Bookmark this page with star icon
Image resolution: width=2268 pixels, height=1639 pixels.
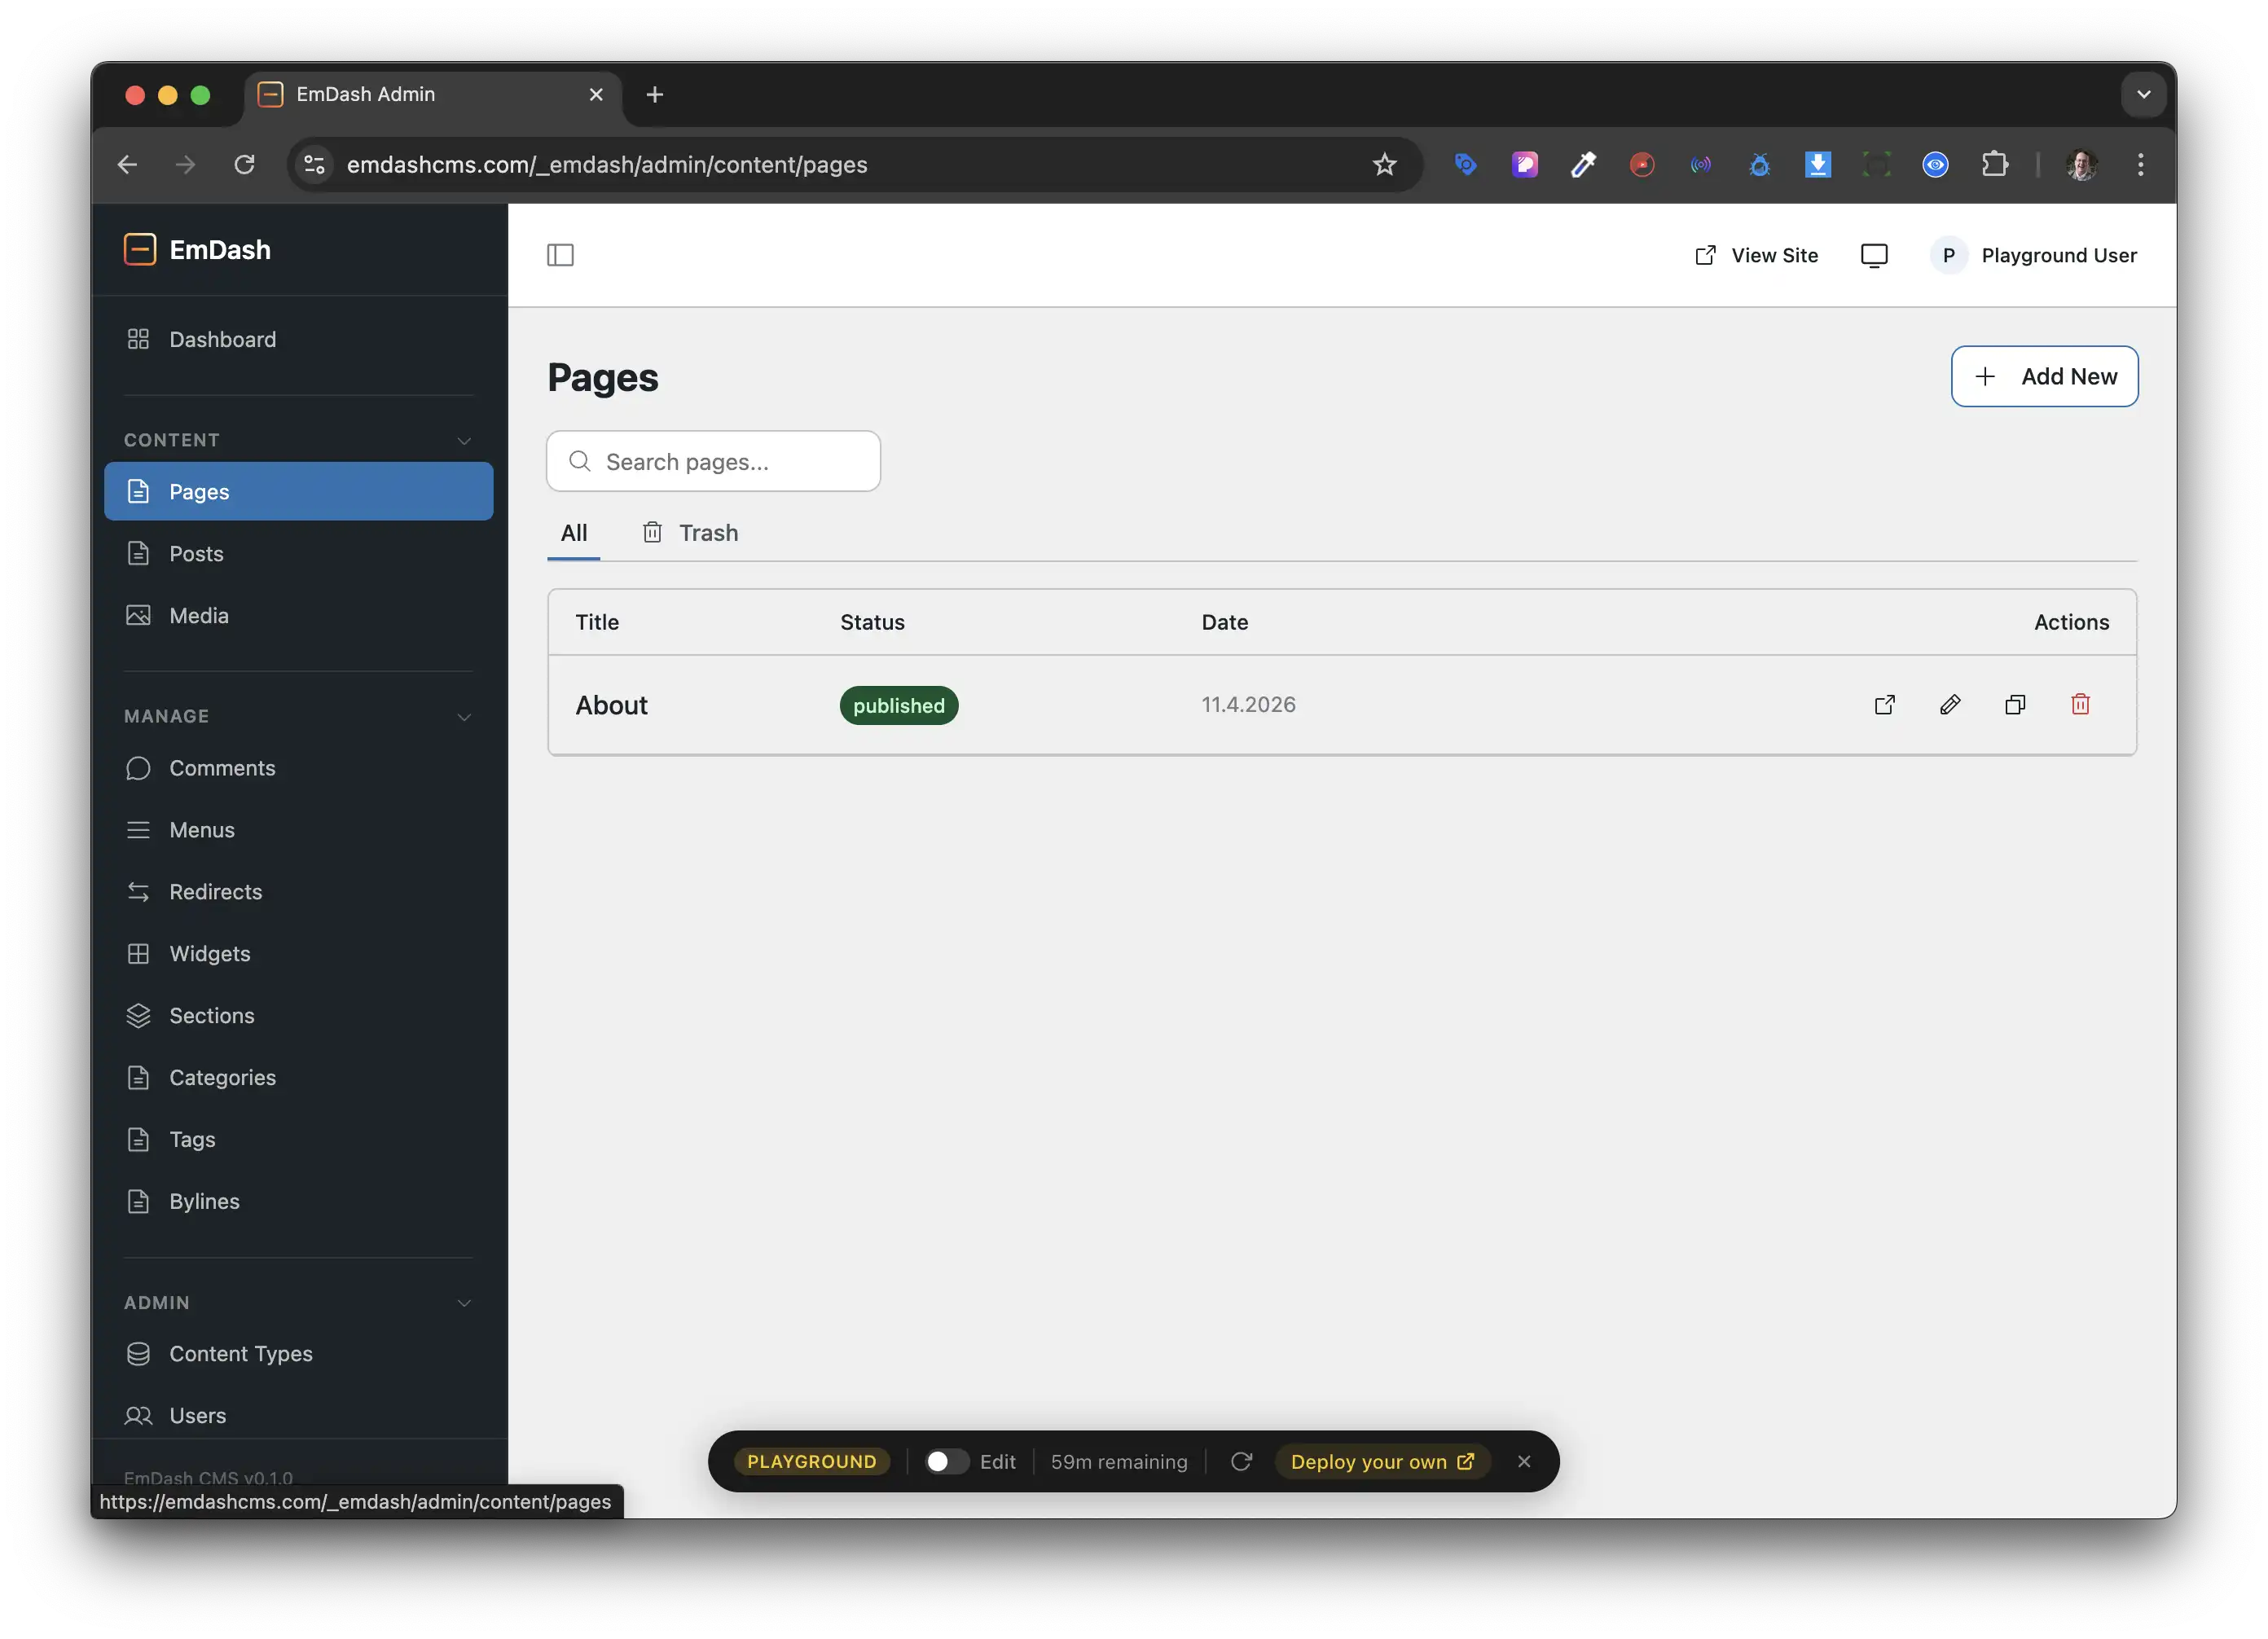[x=1384, y=164]
